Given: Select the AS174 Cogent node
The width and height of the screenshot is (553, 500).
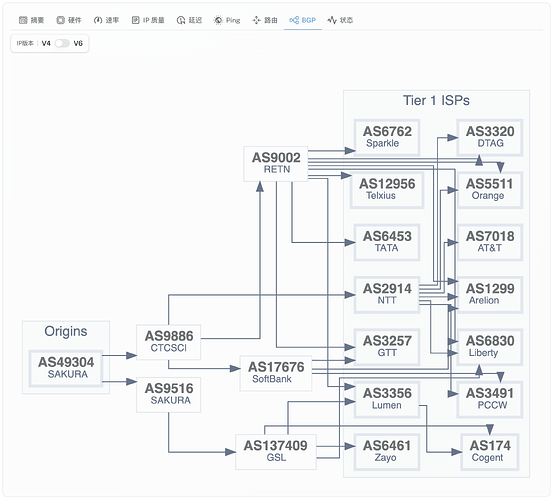Looking at the screenshot, I should coord(490,452).
